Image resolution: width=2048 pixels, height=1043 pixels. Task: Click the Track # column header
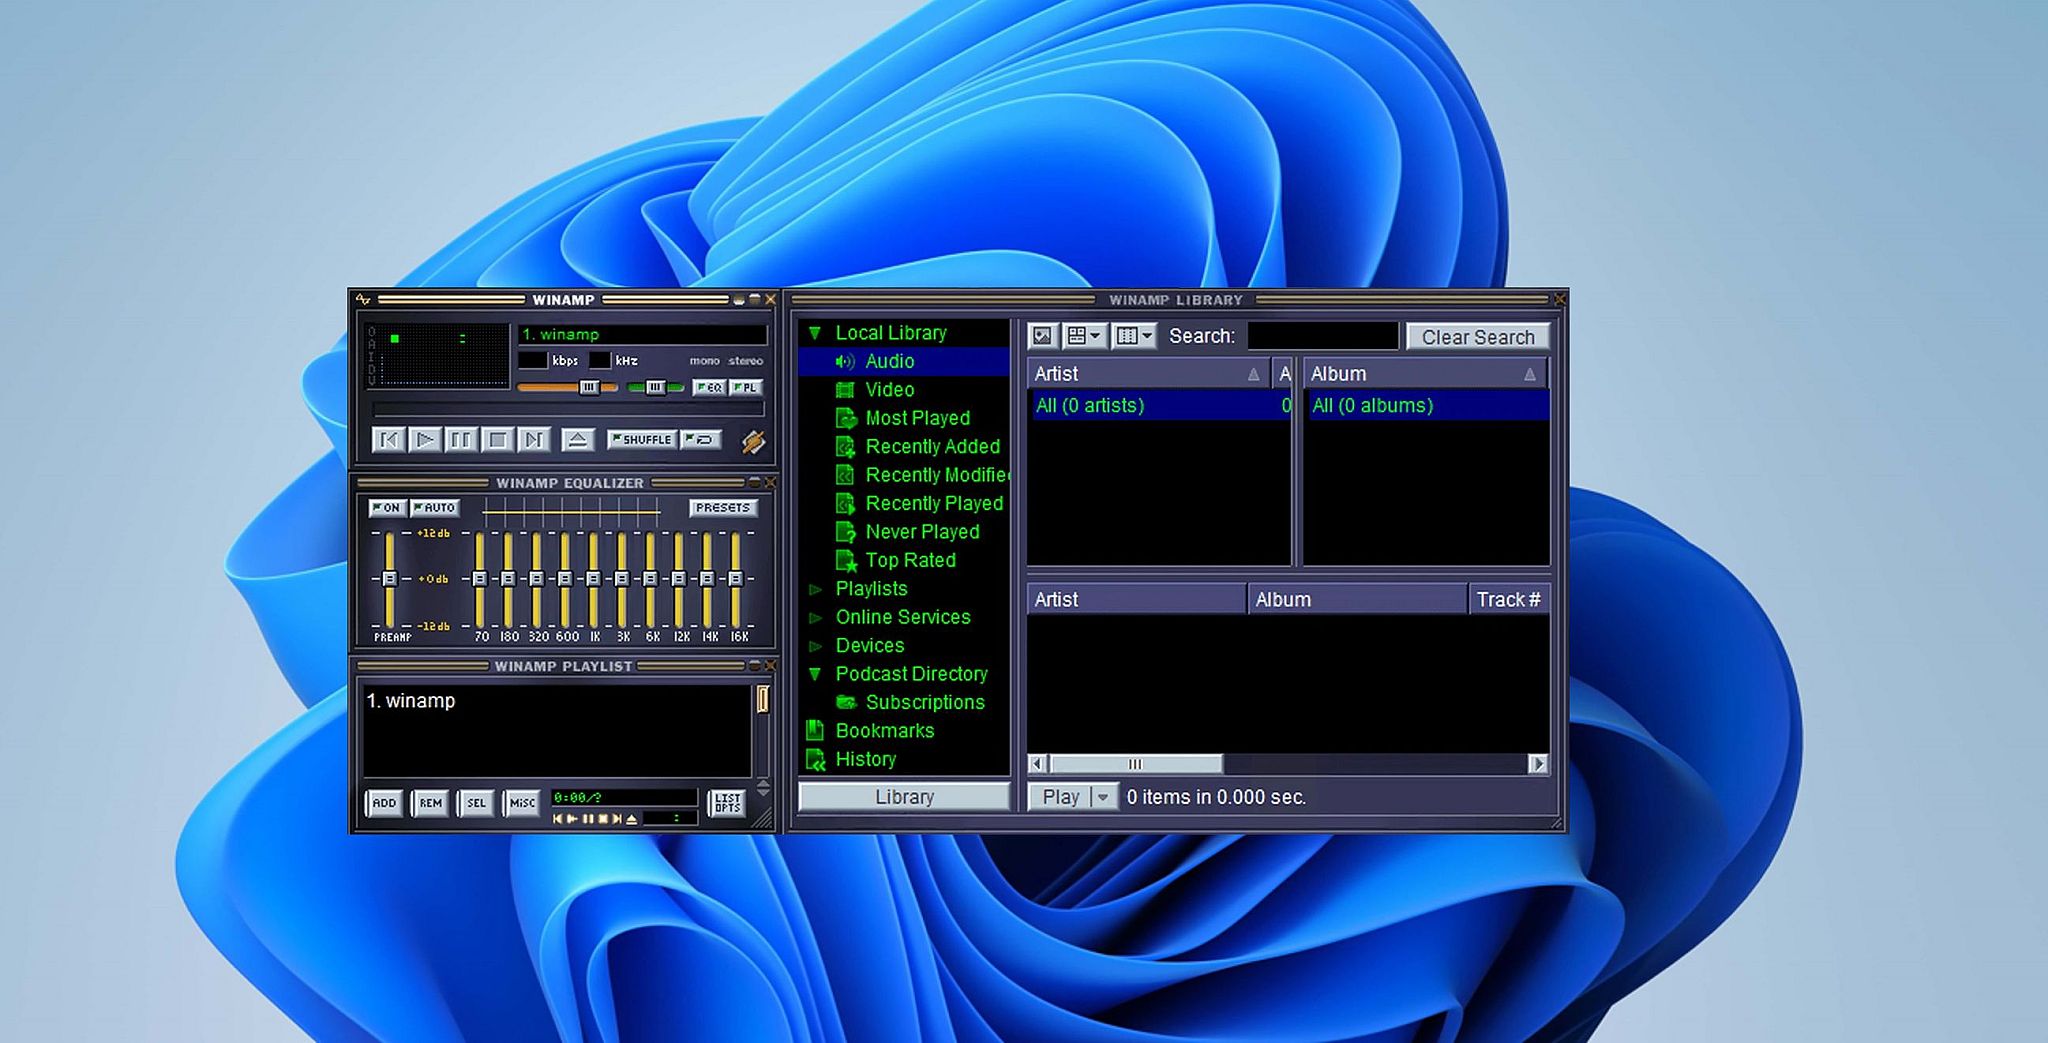(1509, 600)
